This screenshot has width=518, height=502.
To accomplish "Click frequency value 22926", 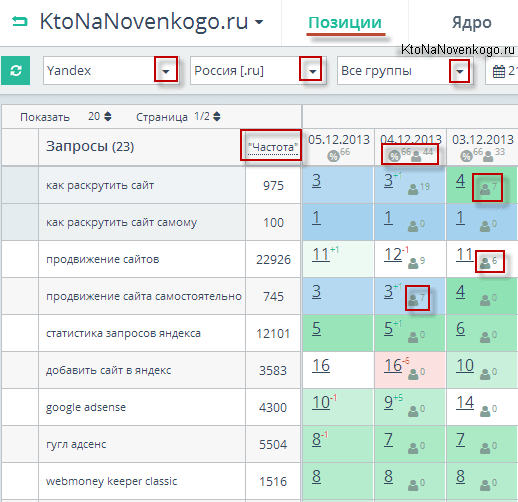I will [273, 260].
